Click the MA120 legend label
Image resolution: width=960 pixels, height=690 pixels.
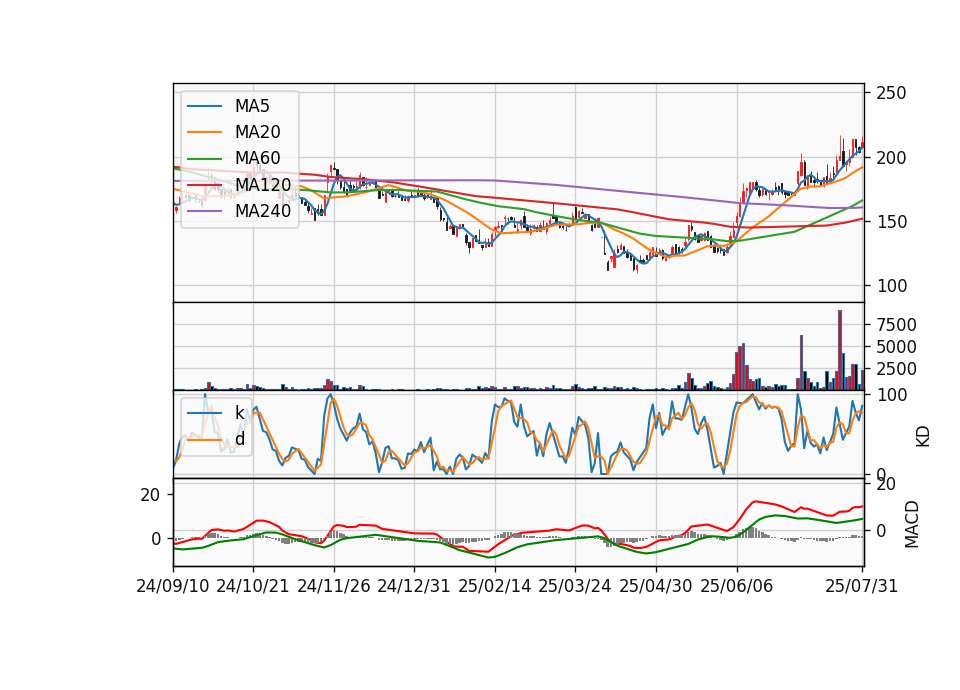[x=263, y=184]
